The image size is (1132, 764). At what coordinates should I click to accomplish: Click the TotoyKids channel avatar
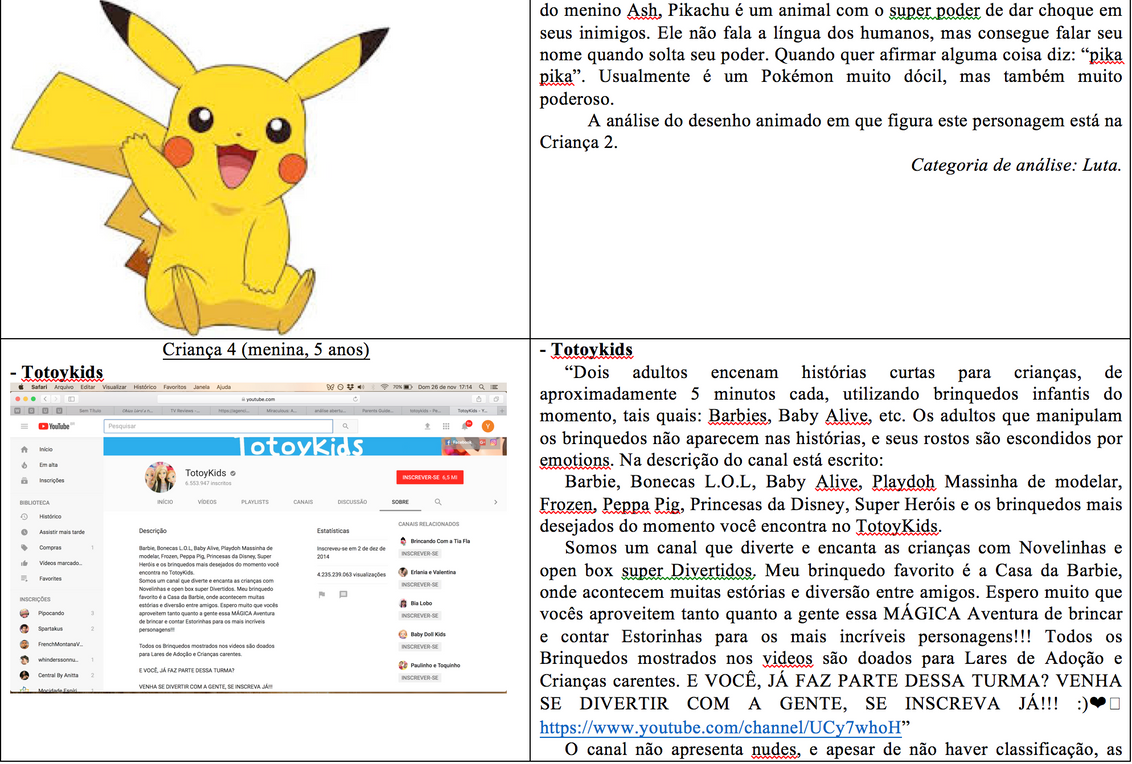(160, 477)
